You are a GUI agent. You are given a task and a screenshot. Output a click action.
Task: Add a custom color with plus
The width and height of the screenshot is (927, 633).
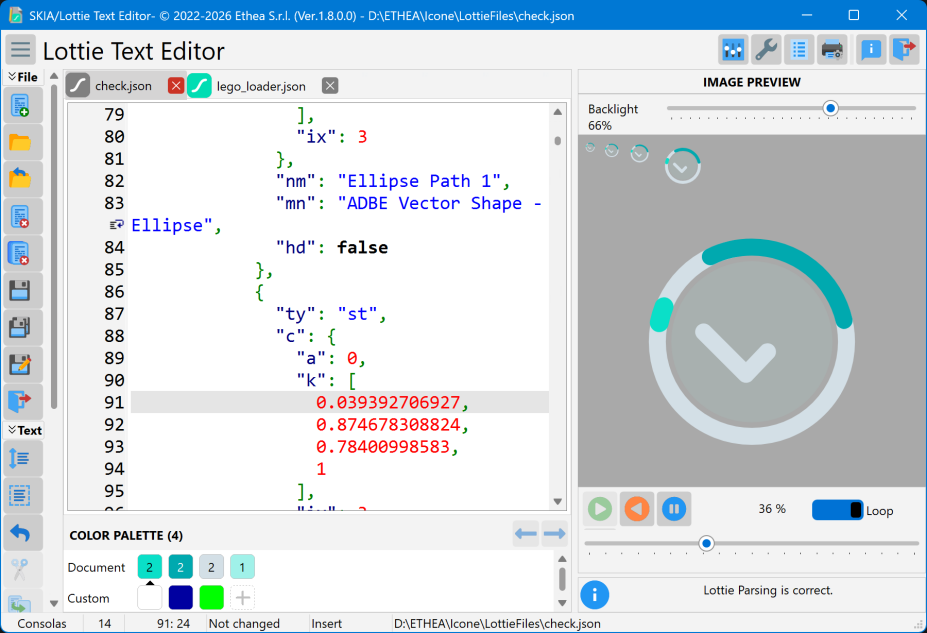tap(242, 598)
